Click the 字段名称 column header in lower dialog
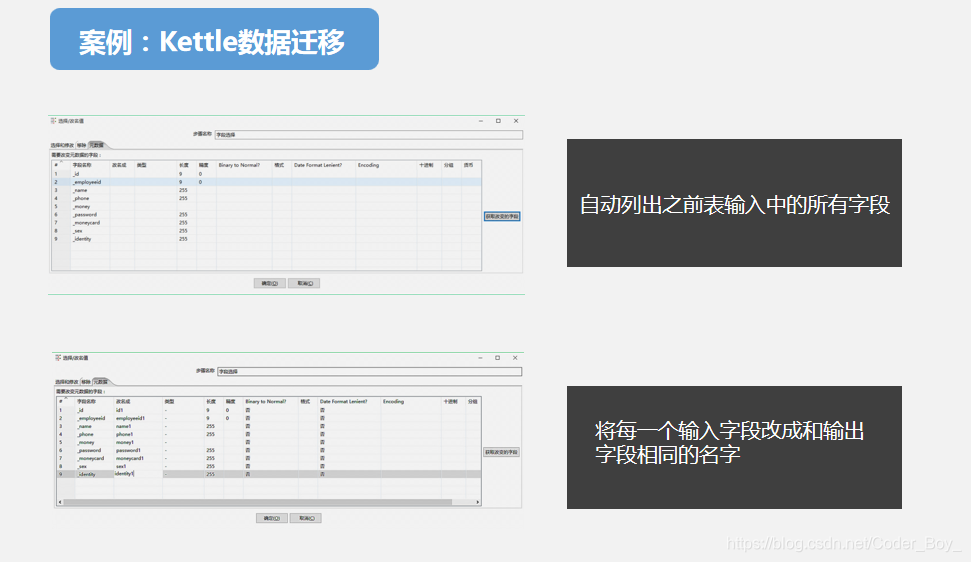 coord(86,402)
